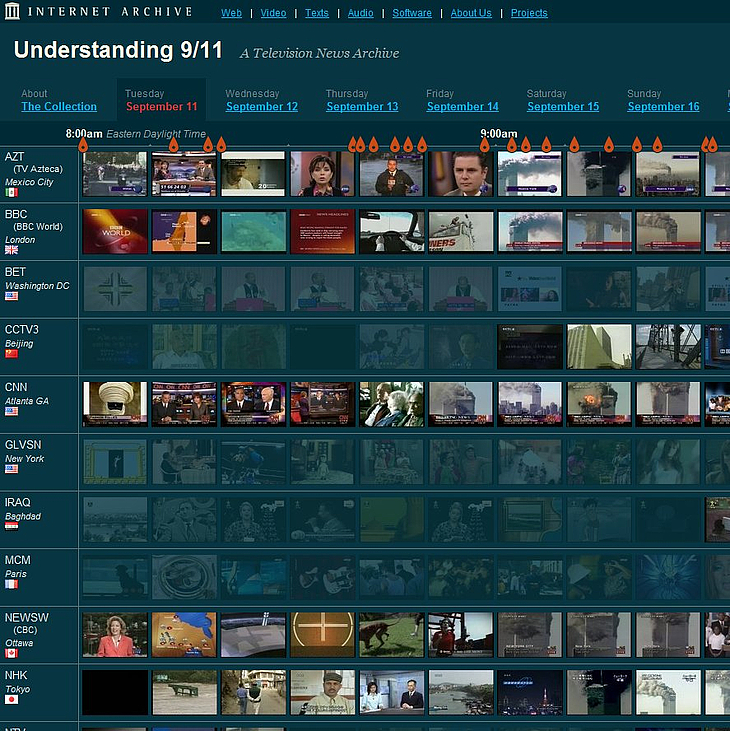The width and height of the screenshot is (730, 731).
Task: Open CNN thumbnail of three elderly people
Action: tap(392, 404)
